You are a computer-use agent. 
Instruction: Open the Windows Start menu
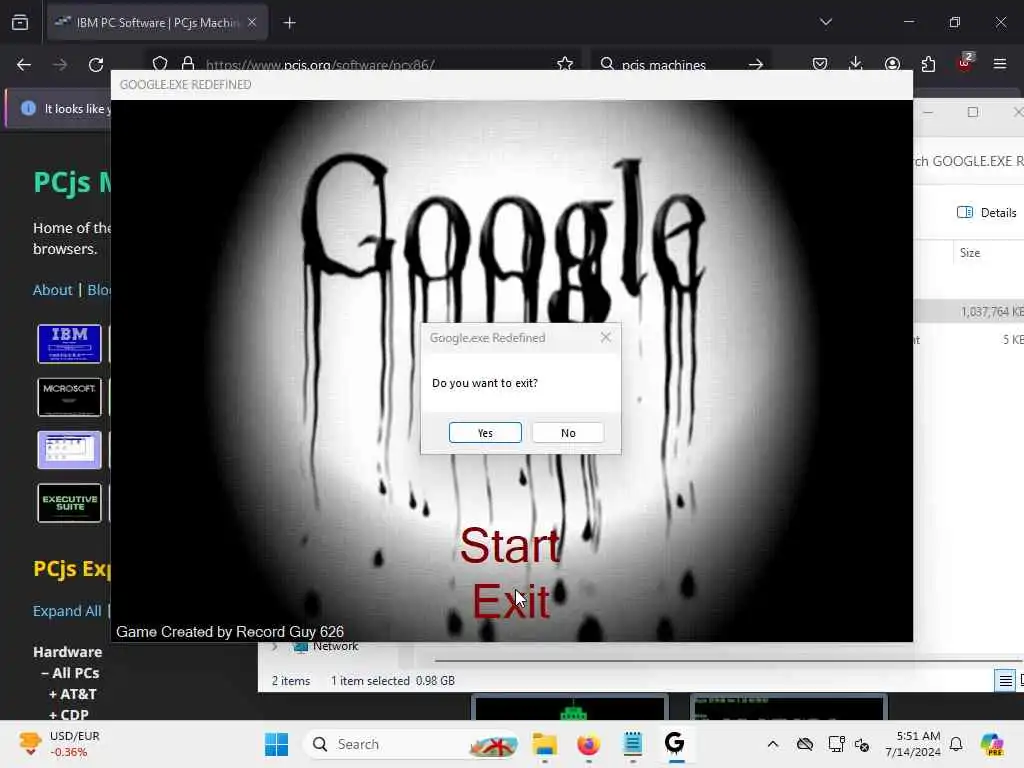point(276,744)
